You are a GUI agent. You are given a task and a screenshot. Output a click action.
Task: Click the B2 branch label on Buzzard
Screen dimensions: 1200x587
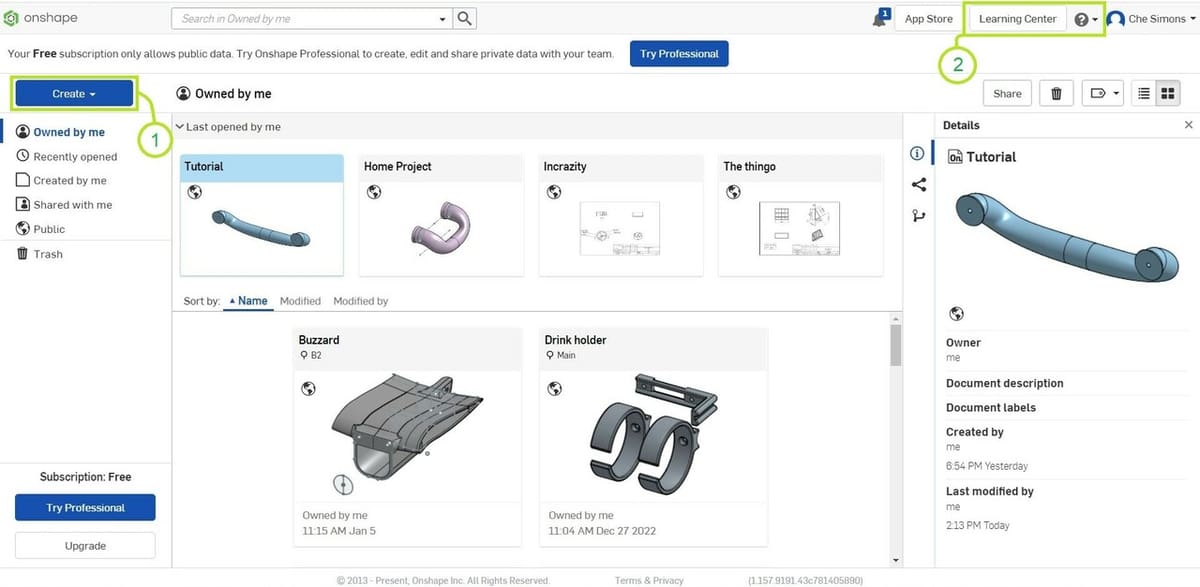coord(311,355)
